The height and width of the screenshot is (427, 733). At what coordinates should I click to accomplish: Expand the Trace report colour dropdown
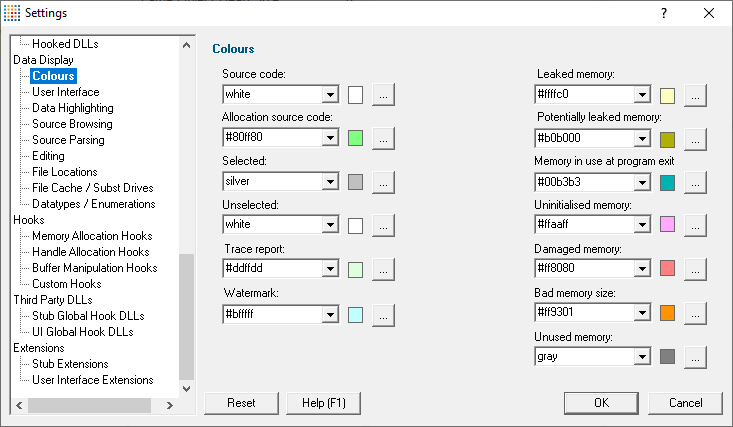pyautogui.click(x=330, y=268)
